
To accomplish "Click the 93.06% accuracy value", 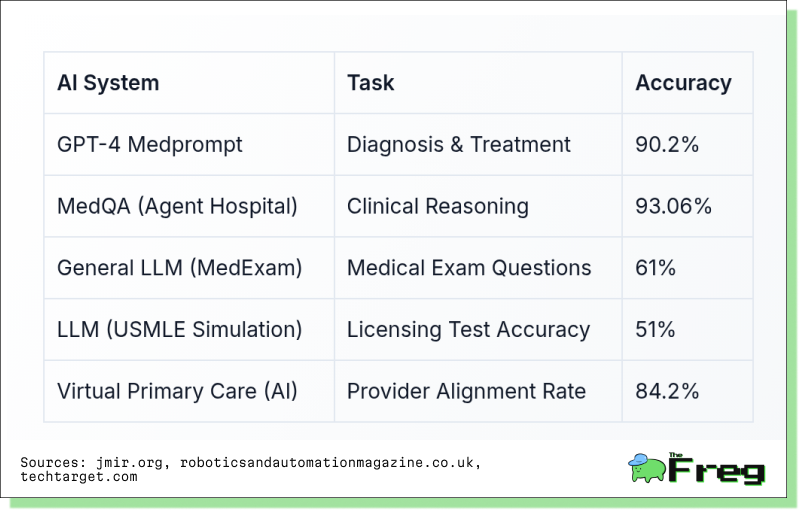I will (x=673, y=206).
